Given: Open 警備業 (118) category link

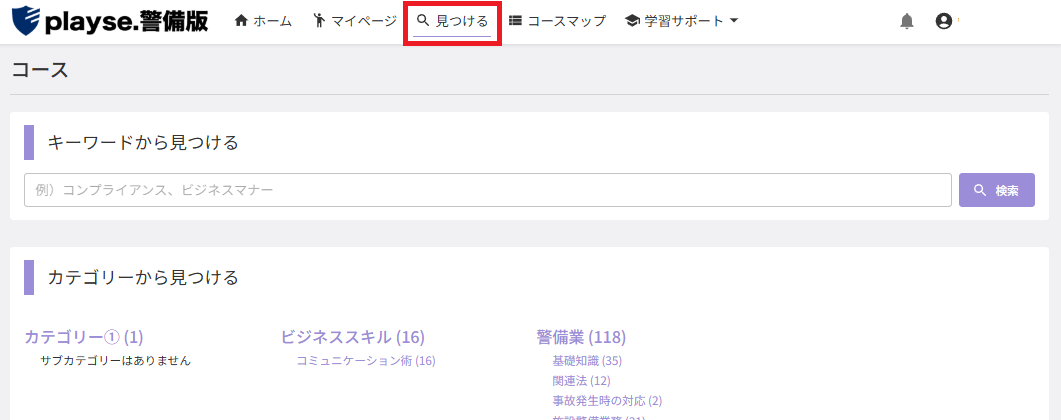Looking at the screenshot, I should [581, 337].
